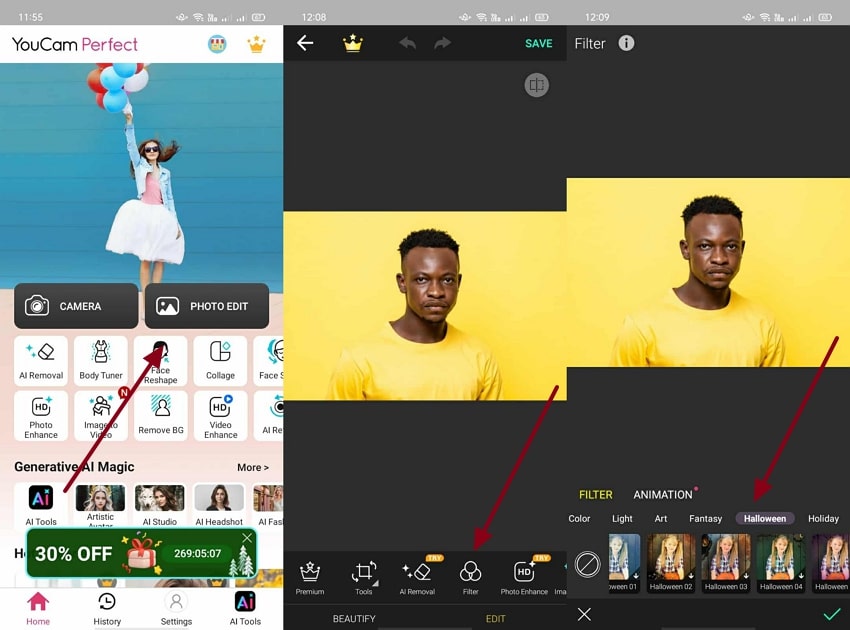Image resolution: width=850 pixels, height=630 pixels.
Task: Cancel filter with the X icon
Action: (x=584, y=614)
